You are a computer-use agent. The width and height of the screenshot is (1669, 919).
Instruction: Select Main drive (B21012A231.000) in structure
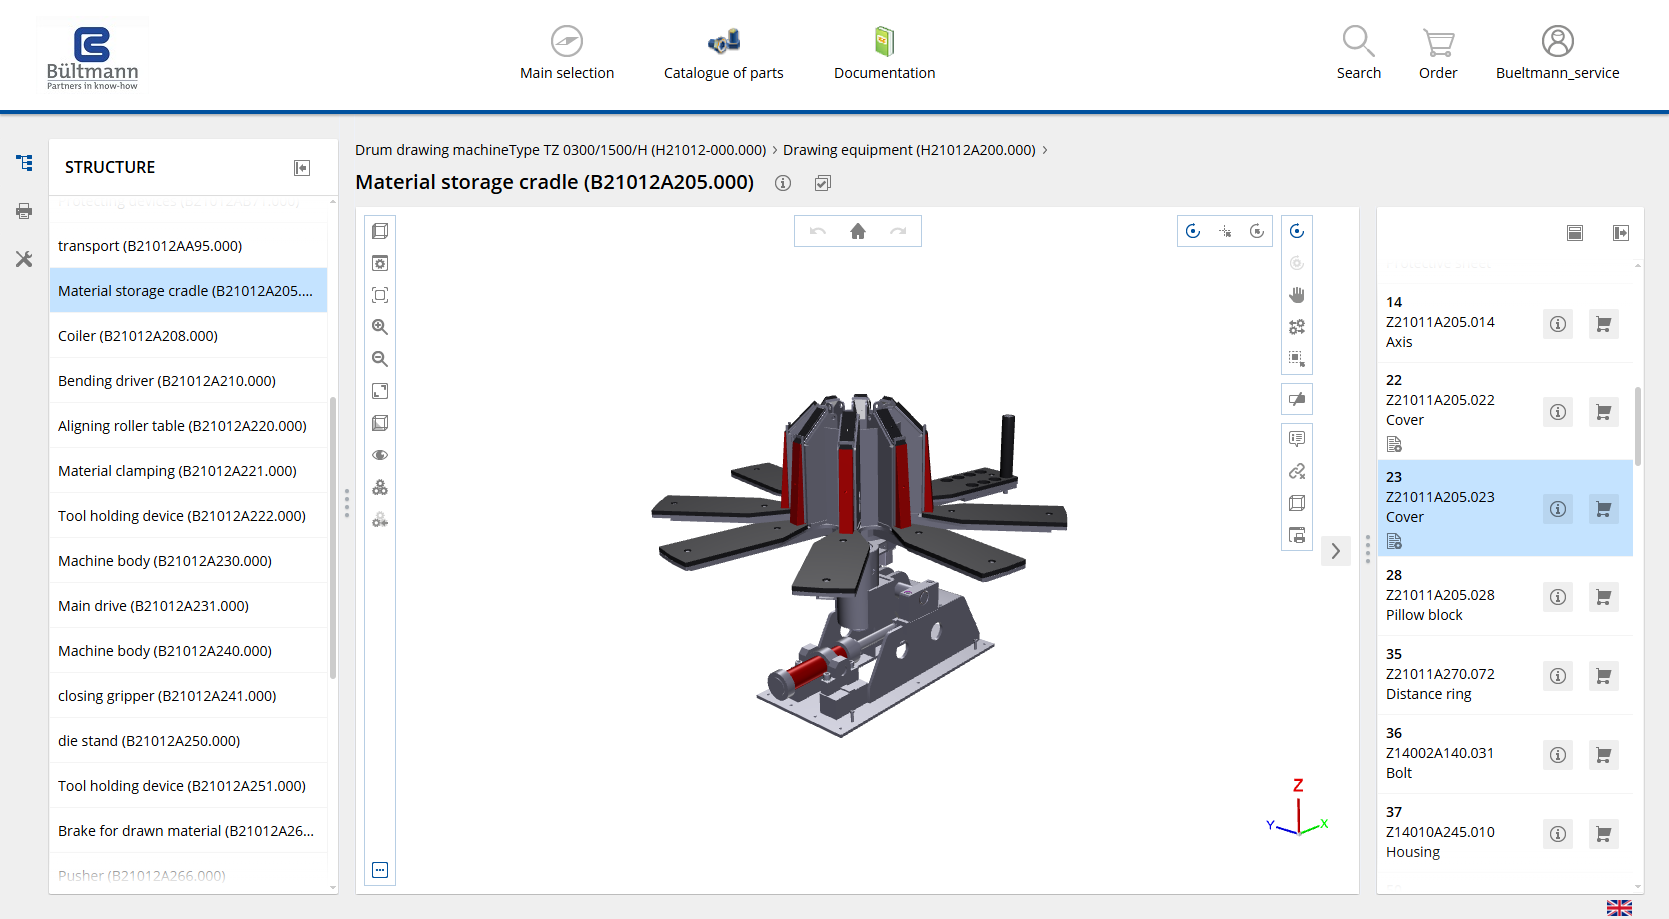(188, 606)
